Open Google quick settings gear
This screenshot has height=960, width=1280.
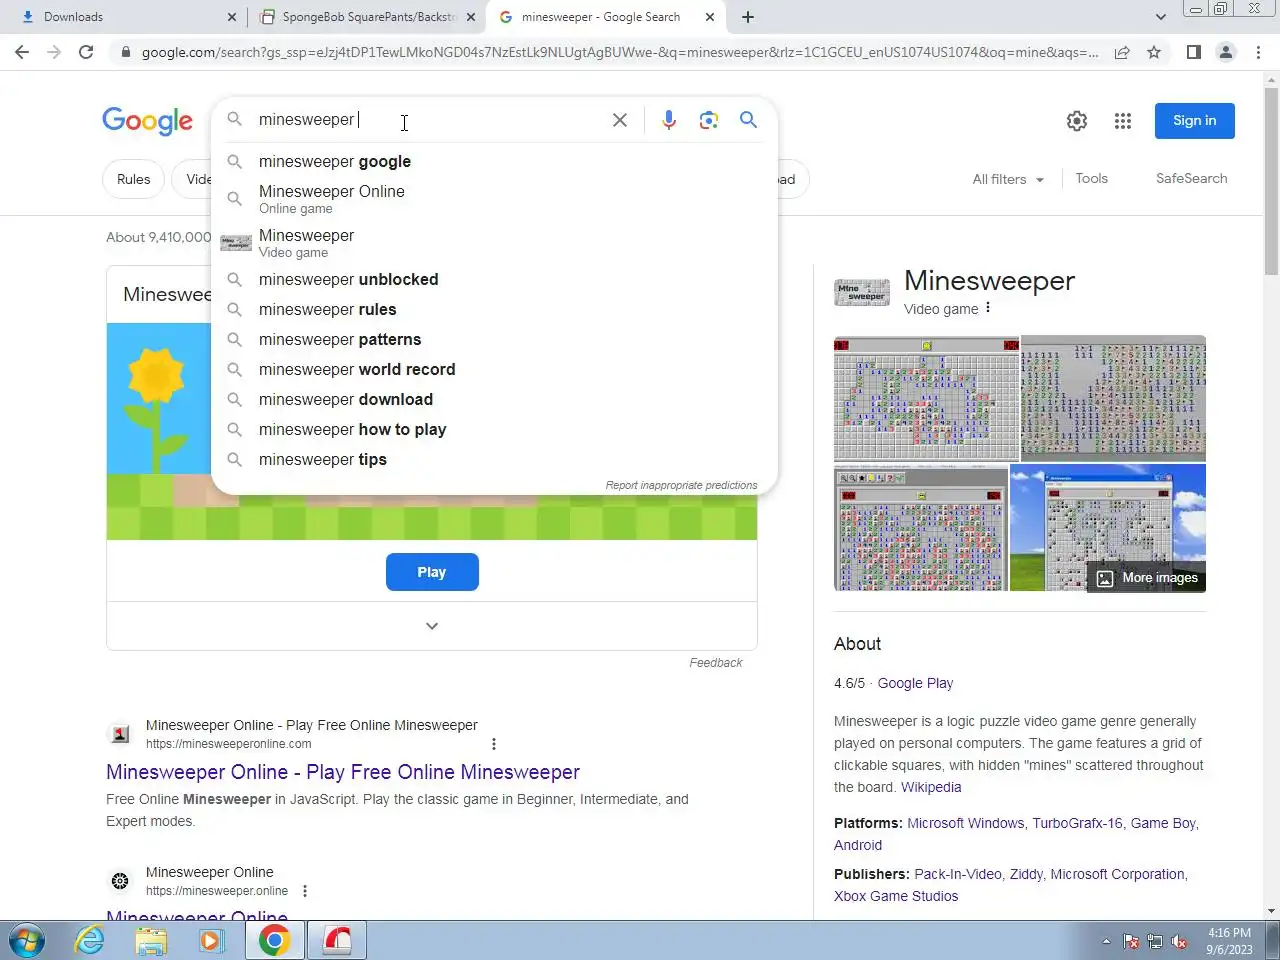coord(1077,121)
